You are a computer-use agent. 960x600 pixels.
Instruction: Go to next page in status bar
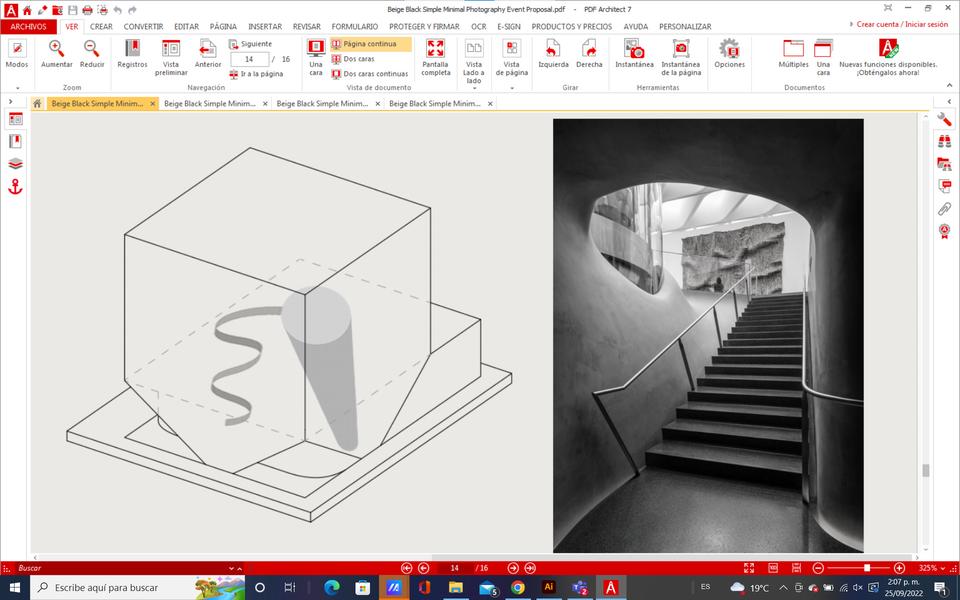[x=513, y=568]
